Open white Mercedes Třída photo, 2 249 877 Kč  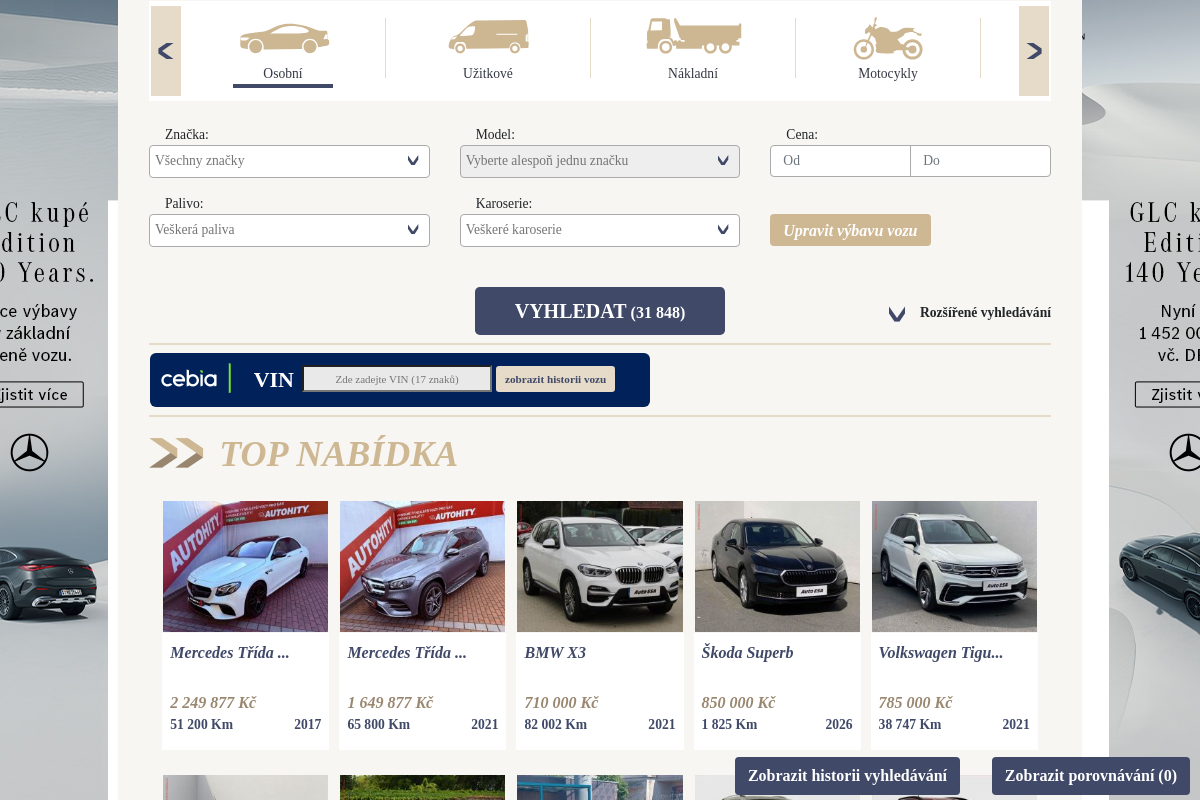[245, 566]
